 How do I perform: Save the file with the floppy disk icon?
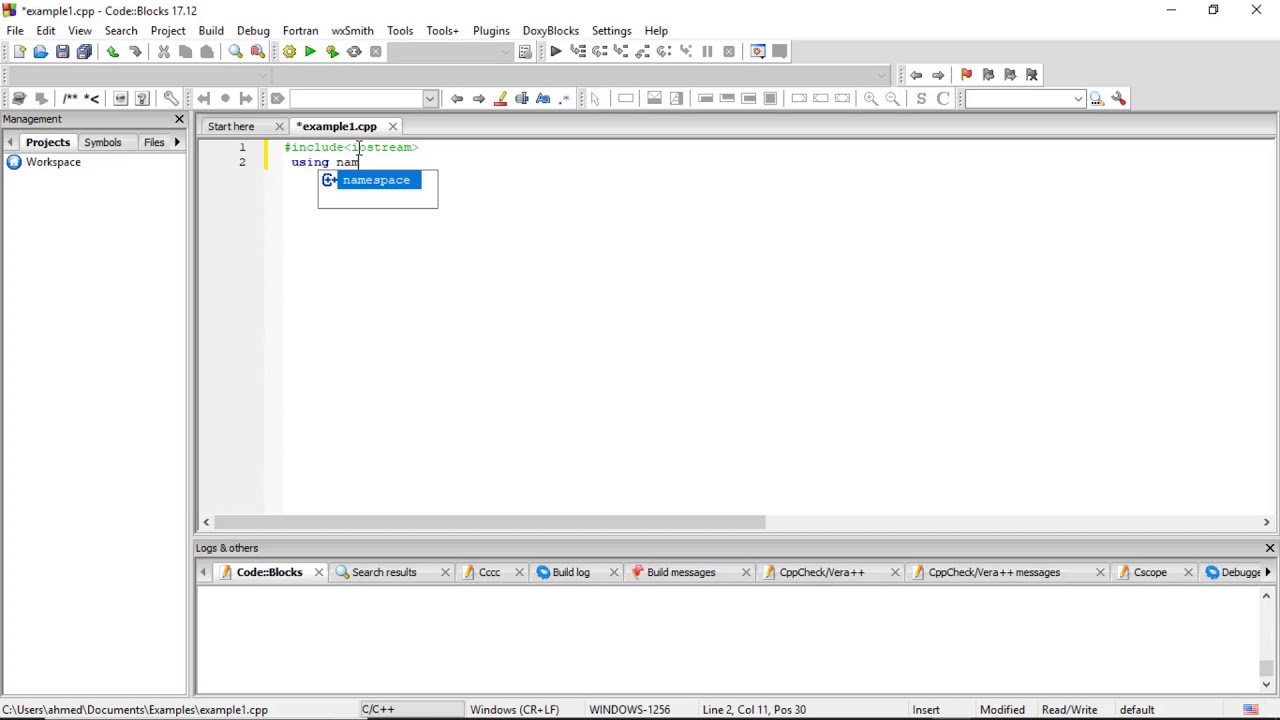point(62,52)
